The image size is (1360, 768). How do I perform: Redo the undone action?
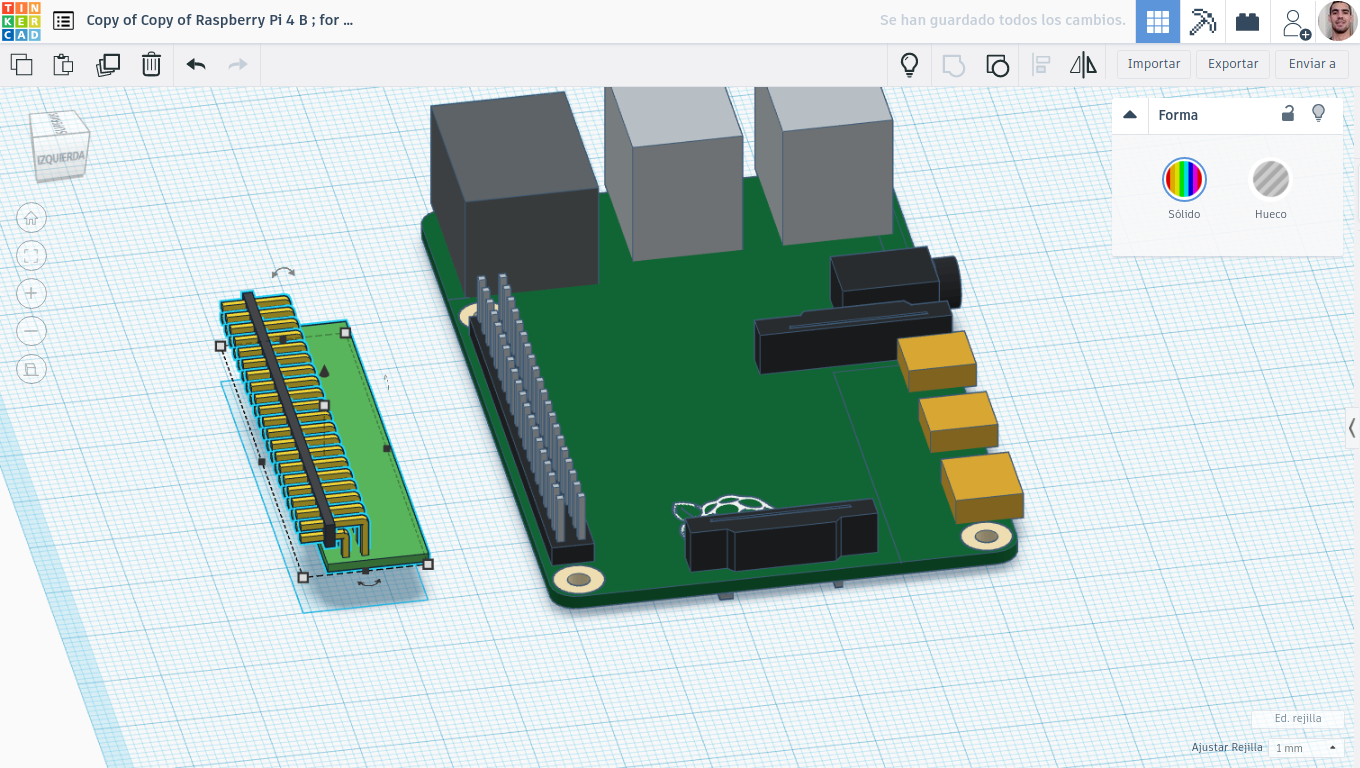pyautogui.click(x=238, y=65)
